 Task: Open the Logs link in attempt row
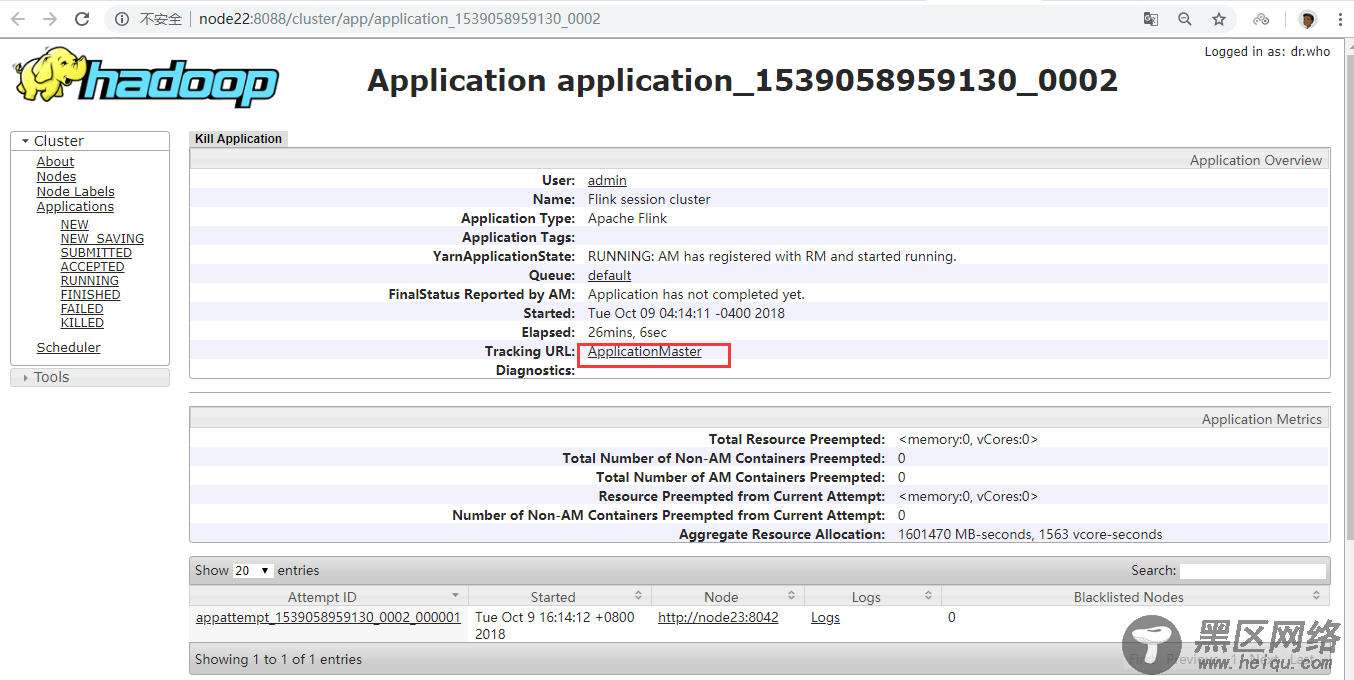[825, 618]
